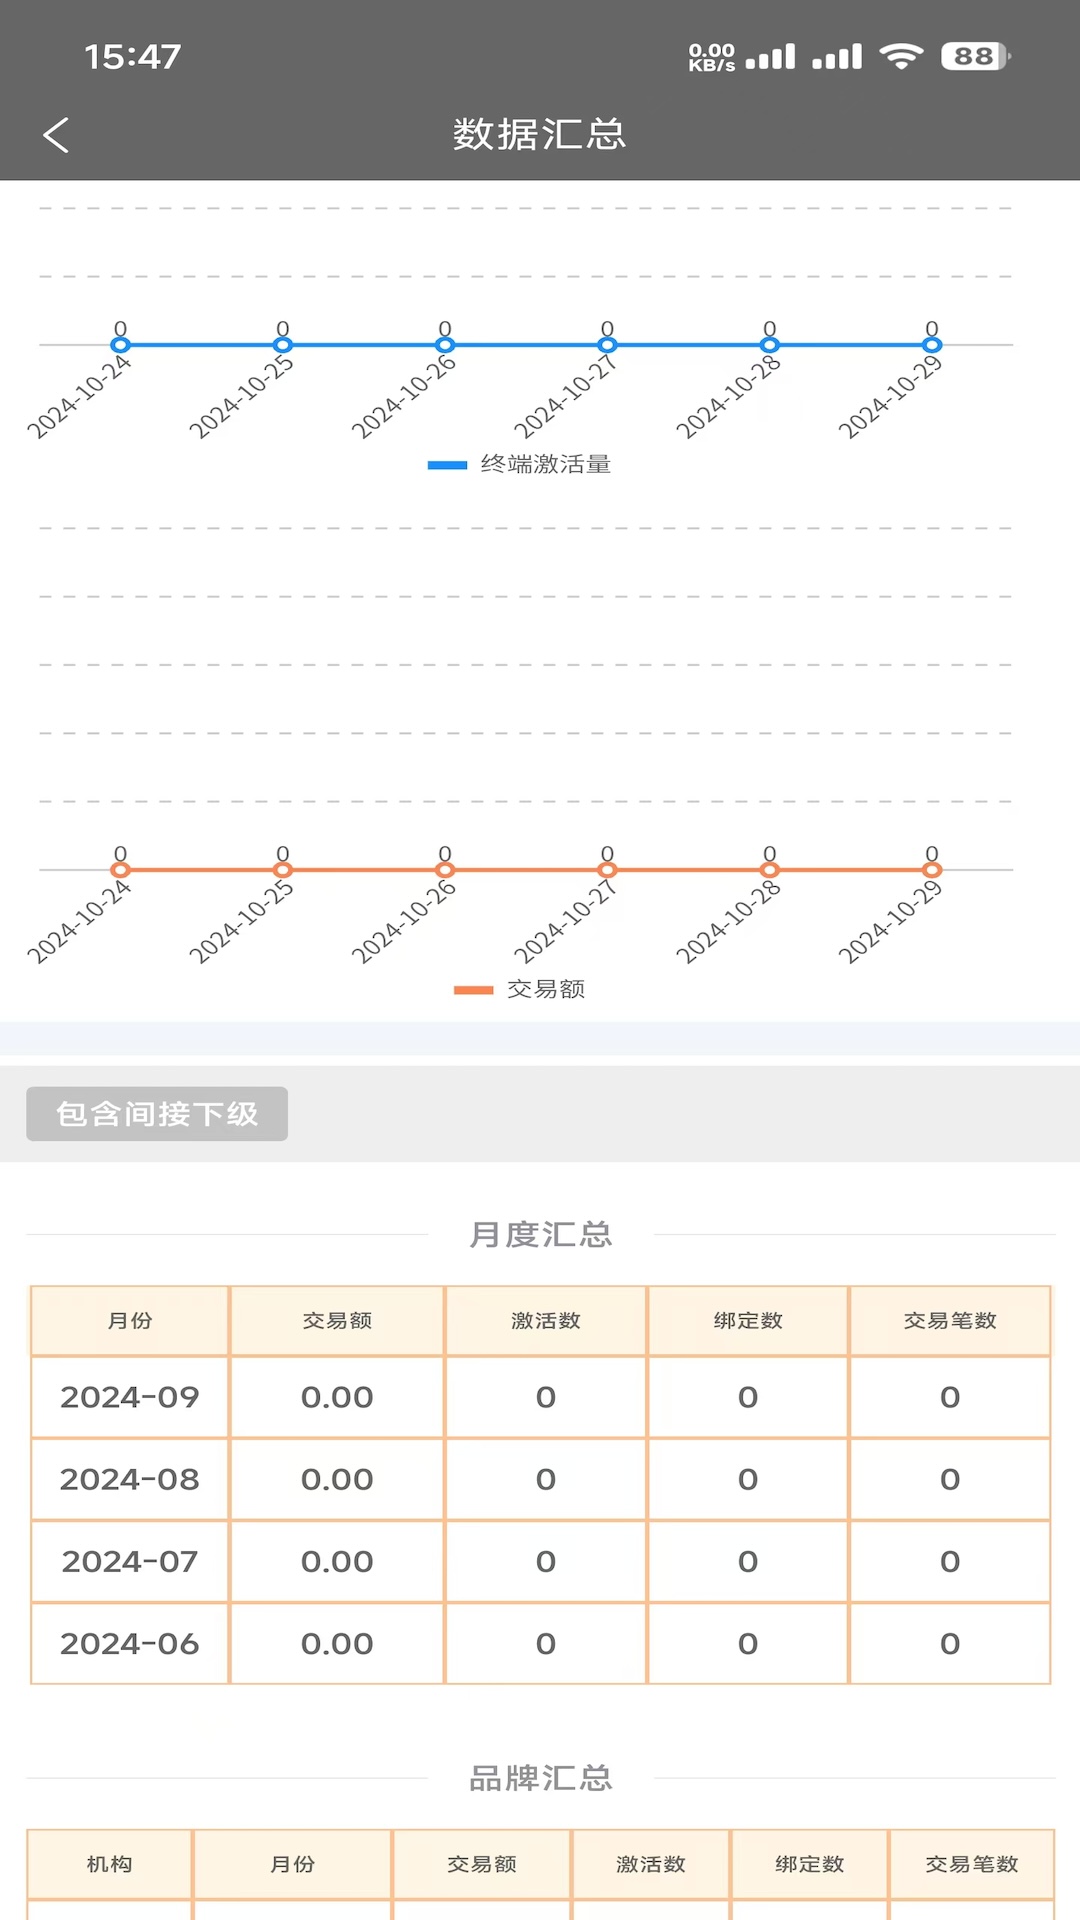Image resolution: width=1080 pixels, height=1920 pixels.
Task: Toggle the 包含间接下级 button
Action: click(x=157, y=1114)
